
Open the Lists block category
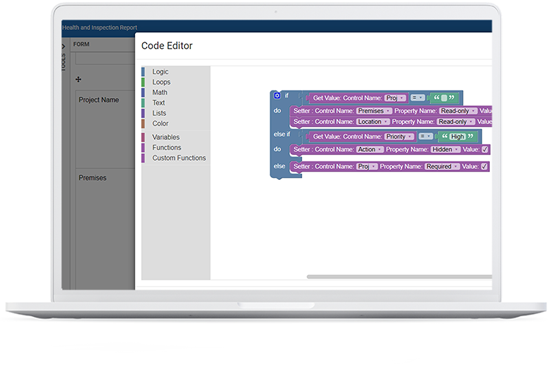pyautogui.click(x=159, y=113)
